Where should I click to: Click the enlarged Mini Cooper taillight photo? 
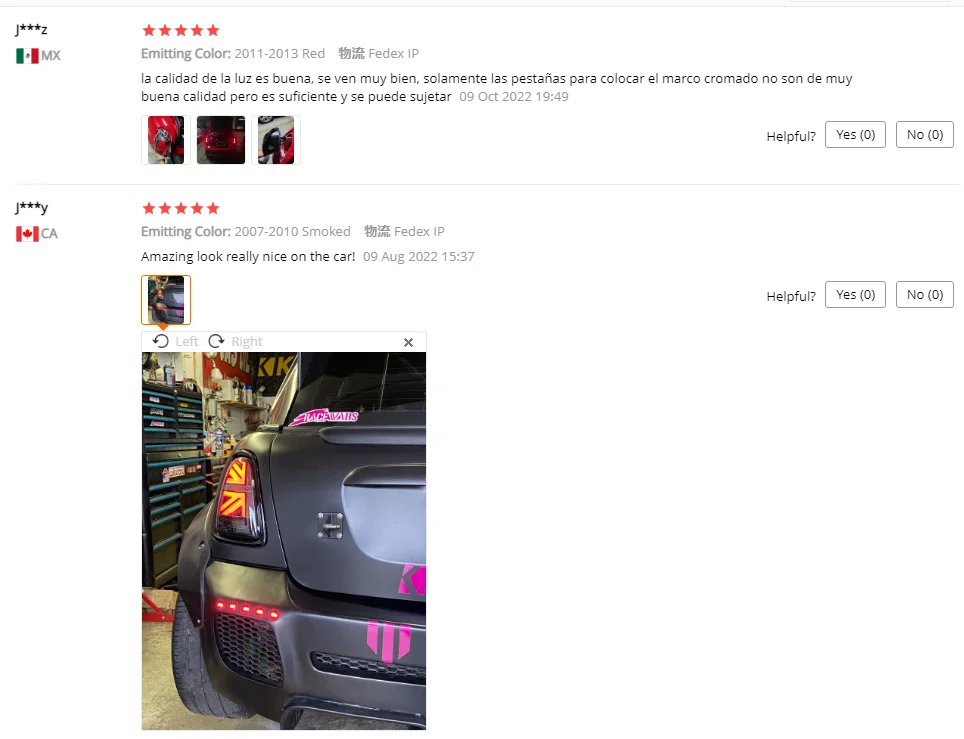[x=284, y=541]
